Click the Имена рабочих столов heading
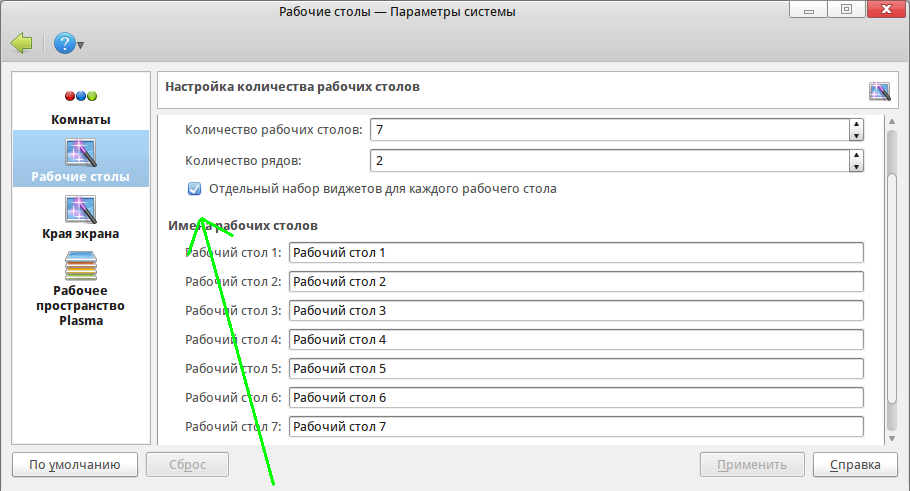 [243, 226]
